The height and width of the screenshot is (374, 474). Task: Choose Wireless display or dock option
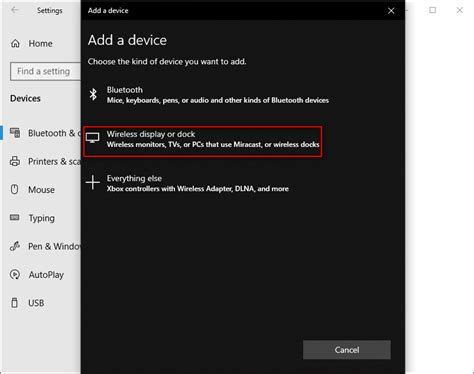[x=203, y=141]
